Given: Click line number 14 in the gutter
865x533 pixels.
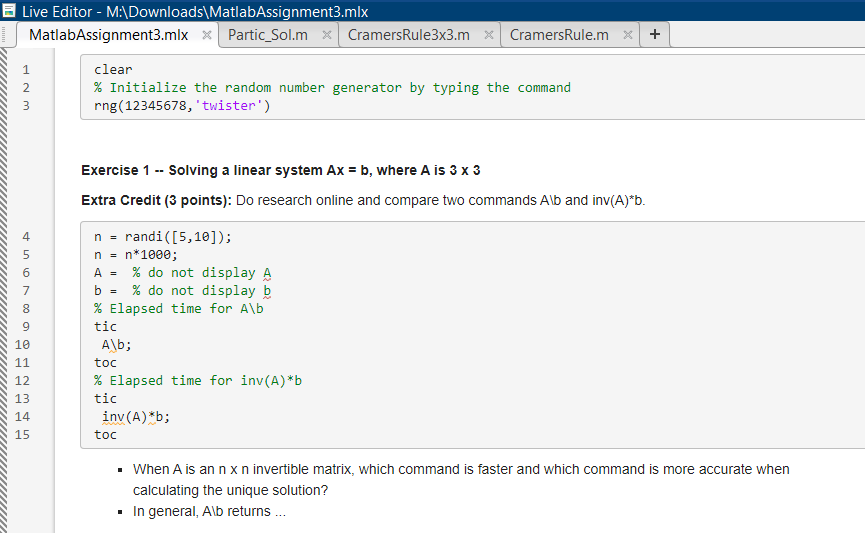Looking at the screenshot, I should coord(22,417).
